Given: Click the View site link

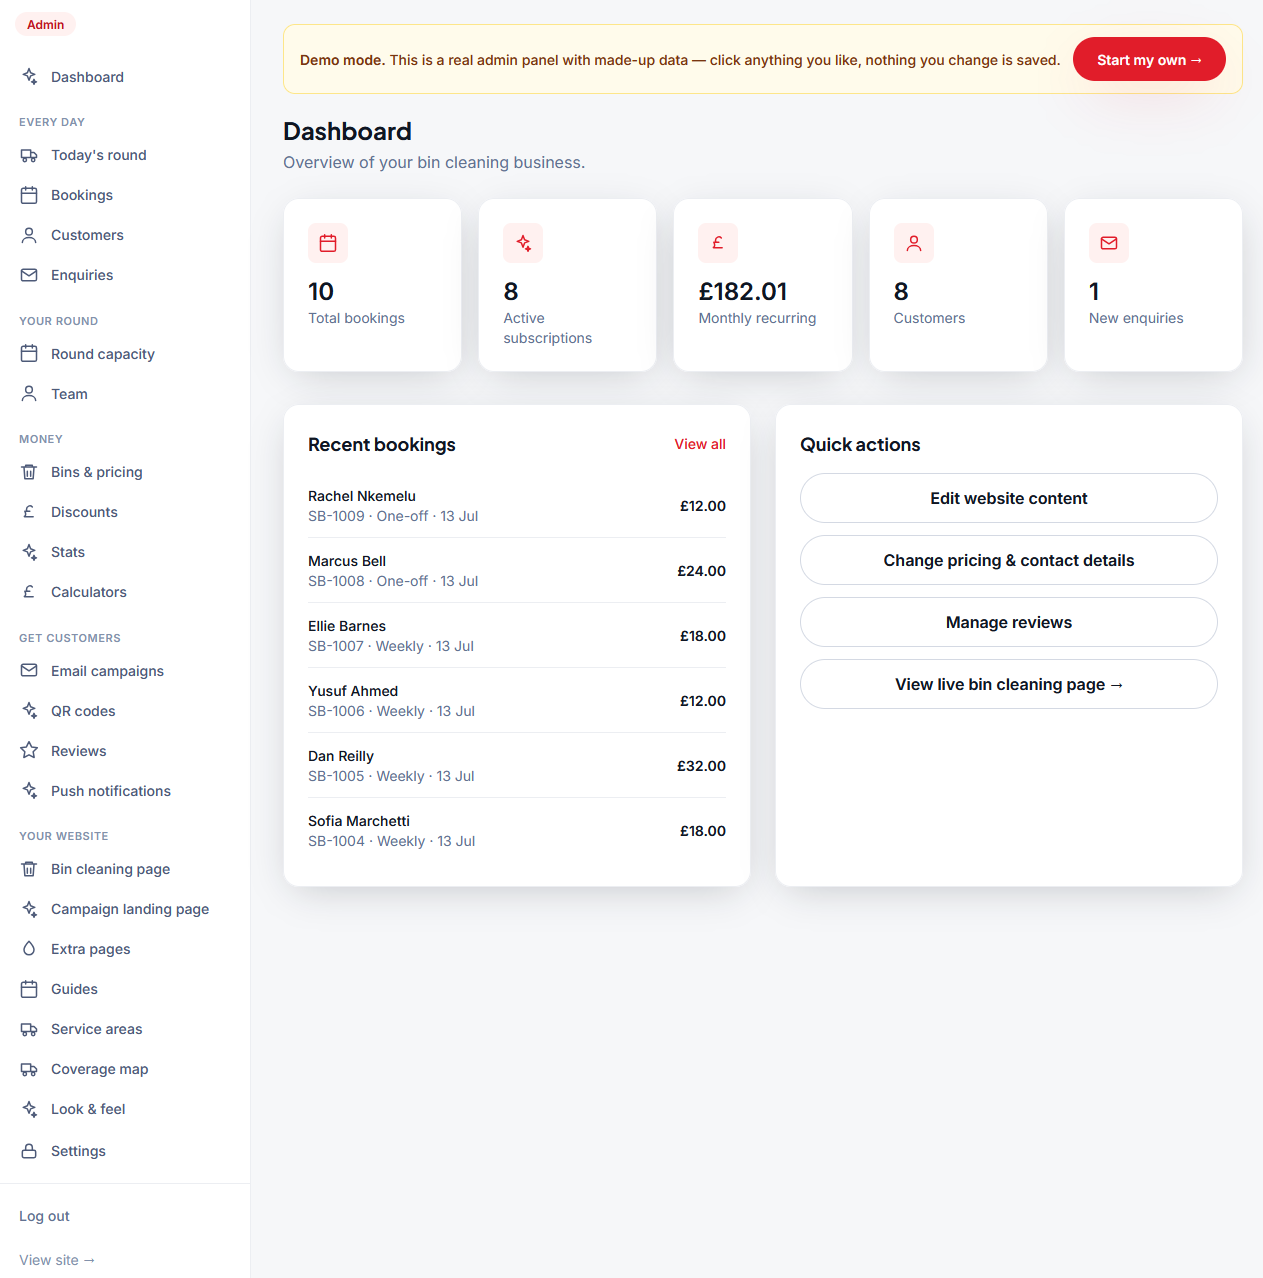Looking at the screenshot, I should pyautogui.click(x=57, y=1260).
